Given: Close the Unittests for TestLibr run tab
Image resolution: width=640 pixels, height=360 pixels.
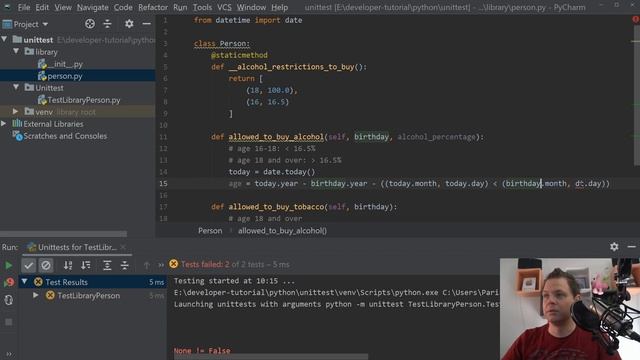Looking at the screenshot, I should (123, 247).
